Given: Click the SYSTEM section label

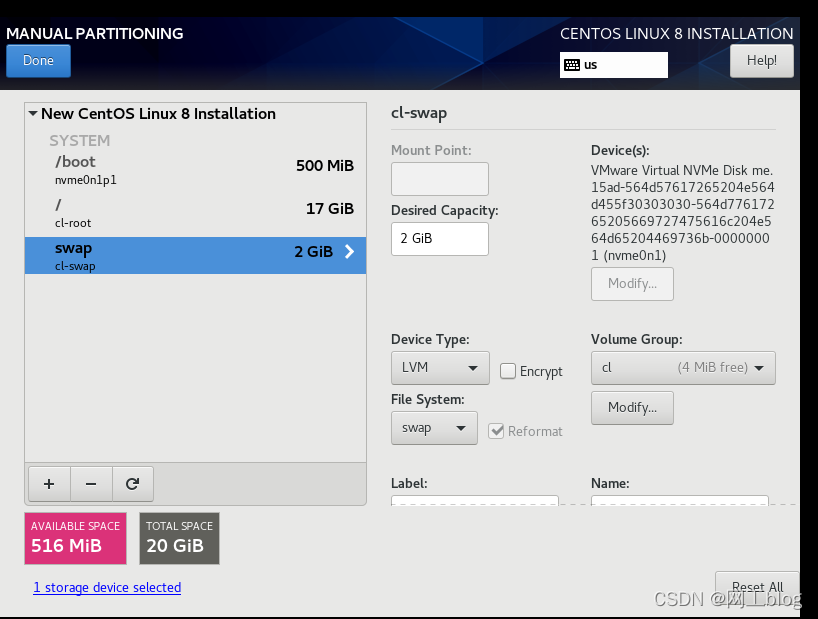Looking at the screenshot, I should 80,140.
